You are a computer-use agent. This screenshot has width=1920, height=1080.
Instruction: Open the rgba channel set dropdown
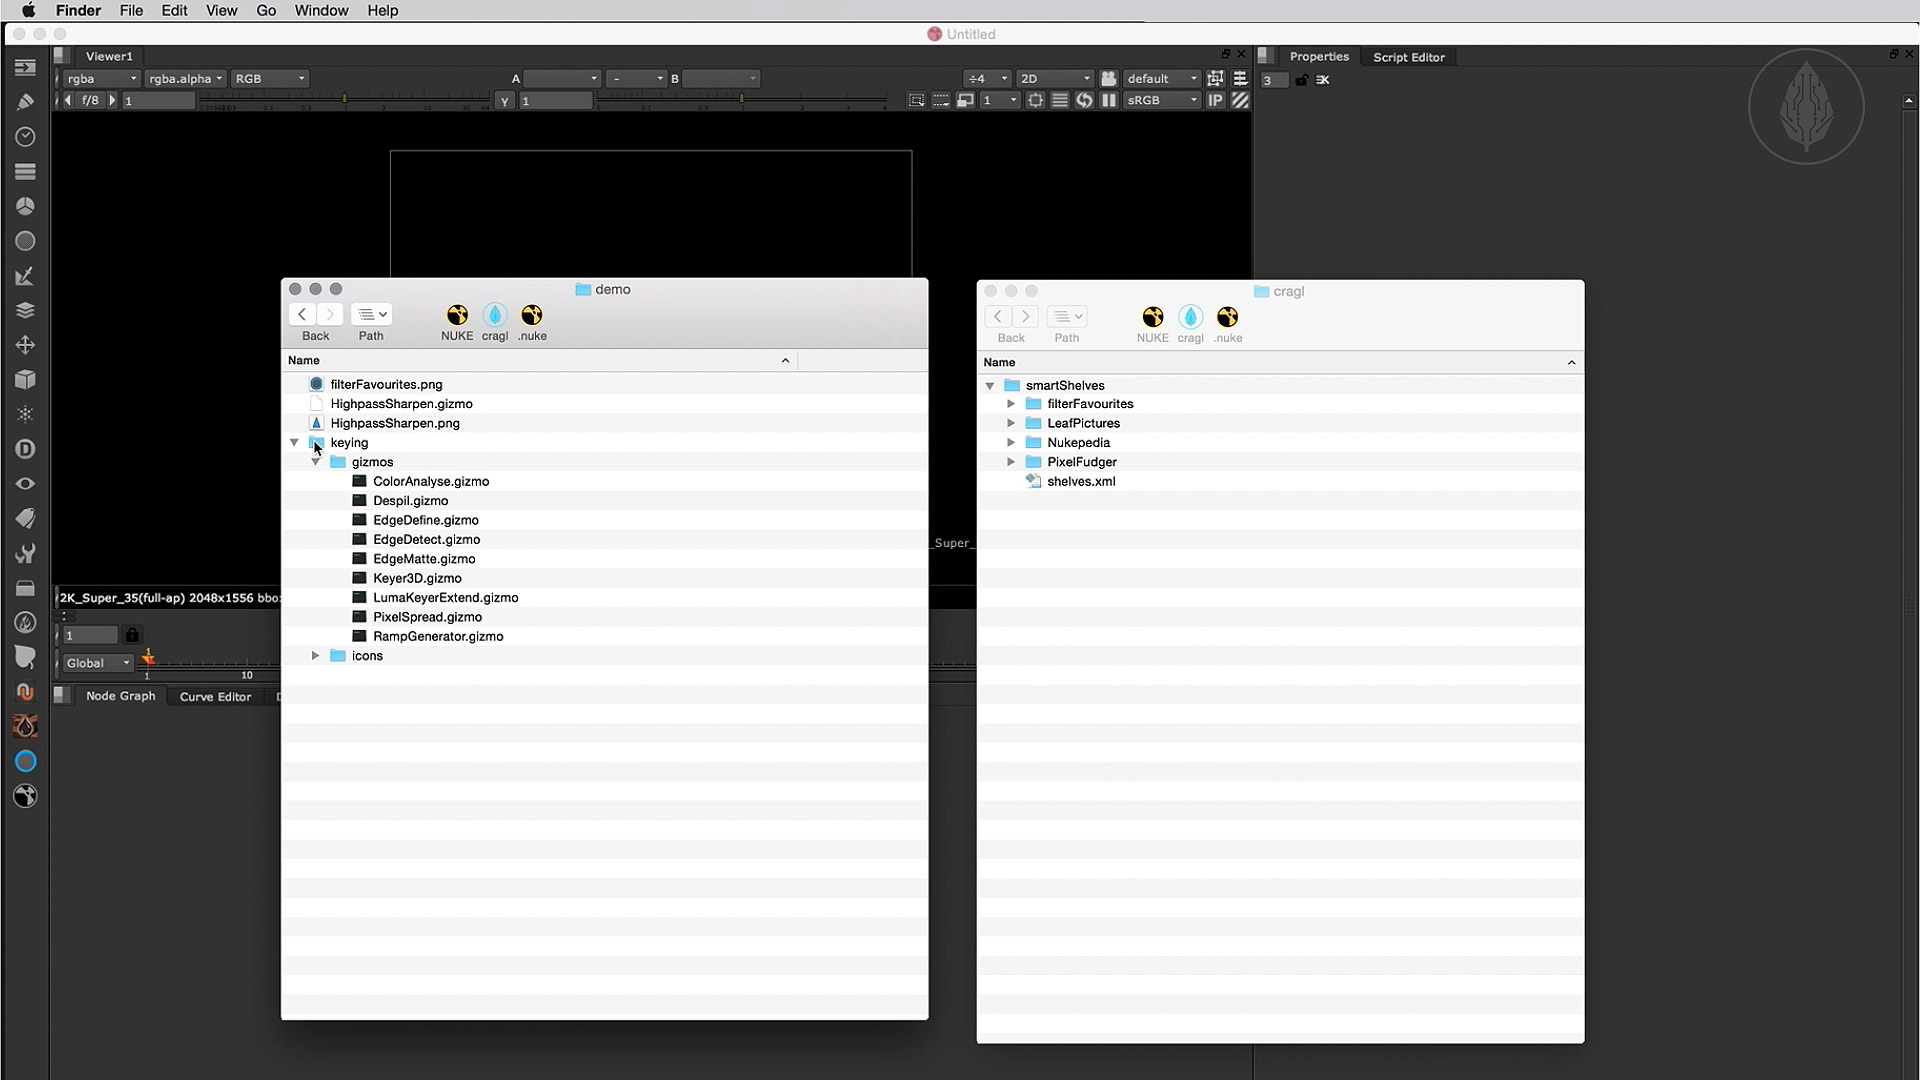[x=101, y=78]
